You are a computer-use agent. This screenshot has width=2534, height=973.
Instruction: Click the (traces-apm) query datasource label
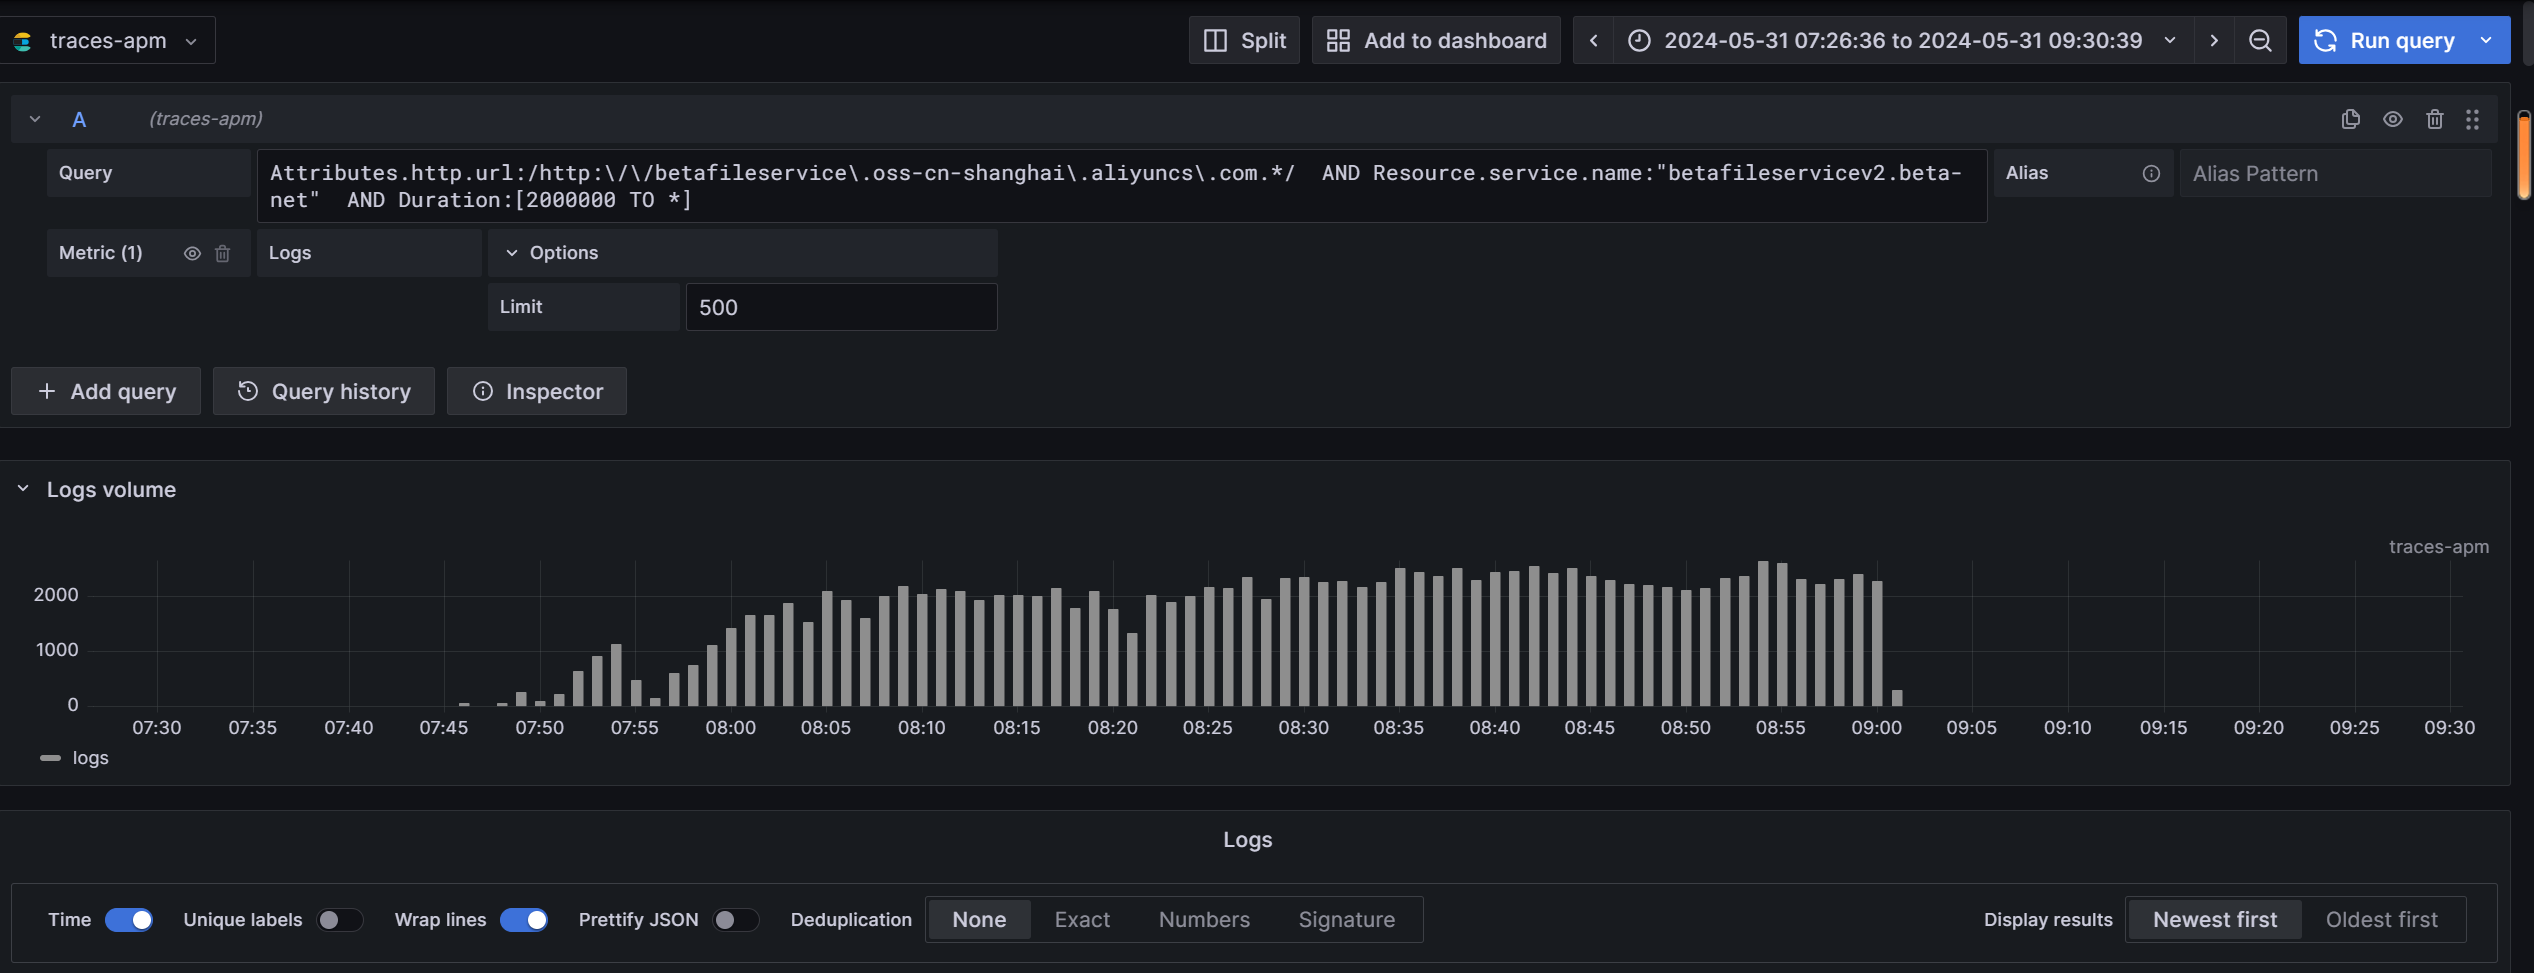(206, 119)
